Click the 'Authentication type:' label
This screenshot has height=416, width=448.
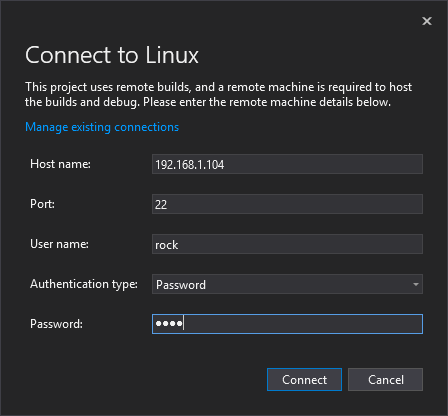(x=84, y=284)
